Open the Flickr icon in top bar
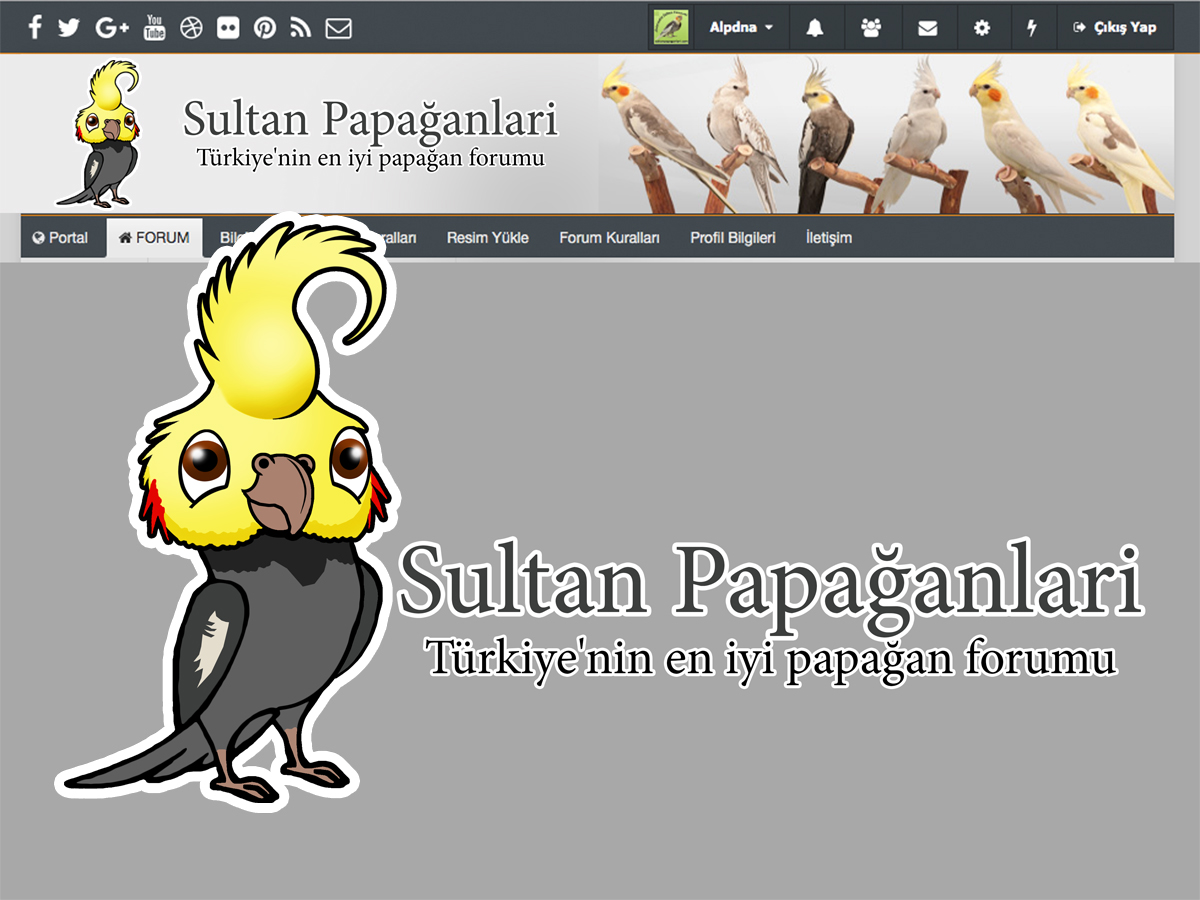 click(228, 27)
